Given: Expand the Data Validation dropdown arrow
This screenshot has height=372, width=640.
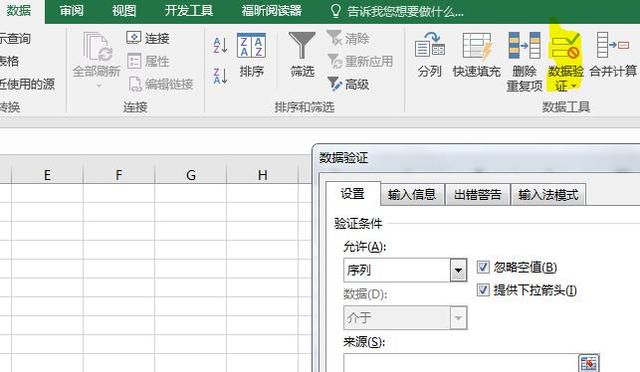Looking at the screenshot, I should (x=574, y=86).
